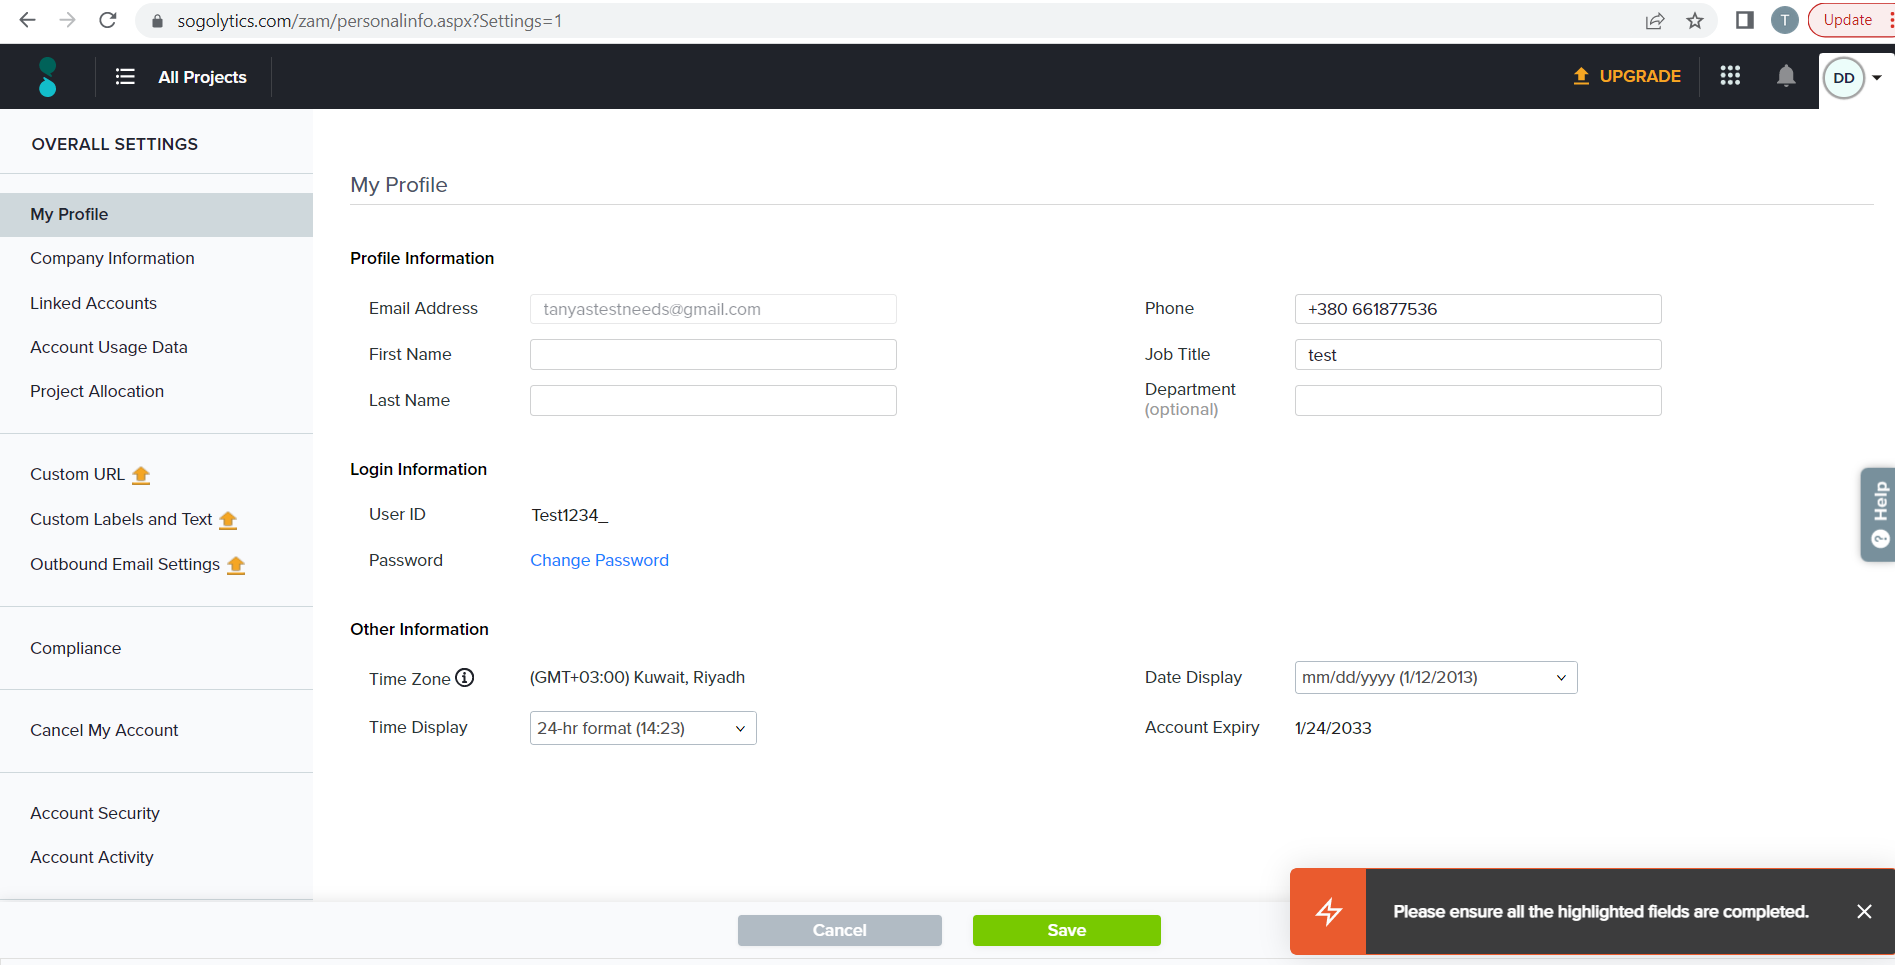Open the notifications bell
Screen dimensions: 1895x965
point(1786,76)
